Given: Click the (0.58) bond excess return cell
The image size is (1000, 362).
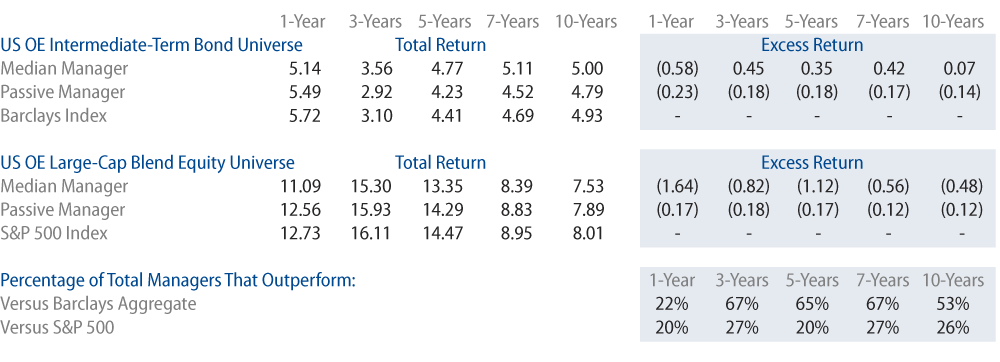Looking at the screenshot, I should pyautogui.click(x=677, y=69).
